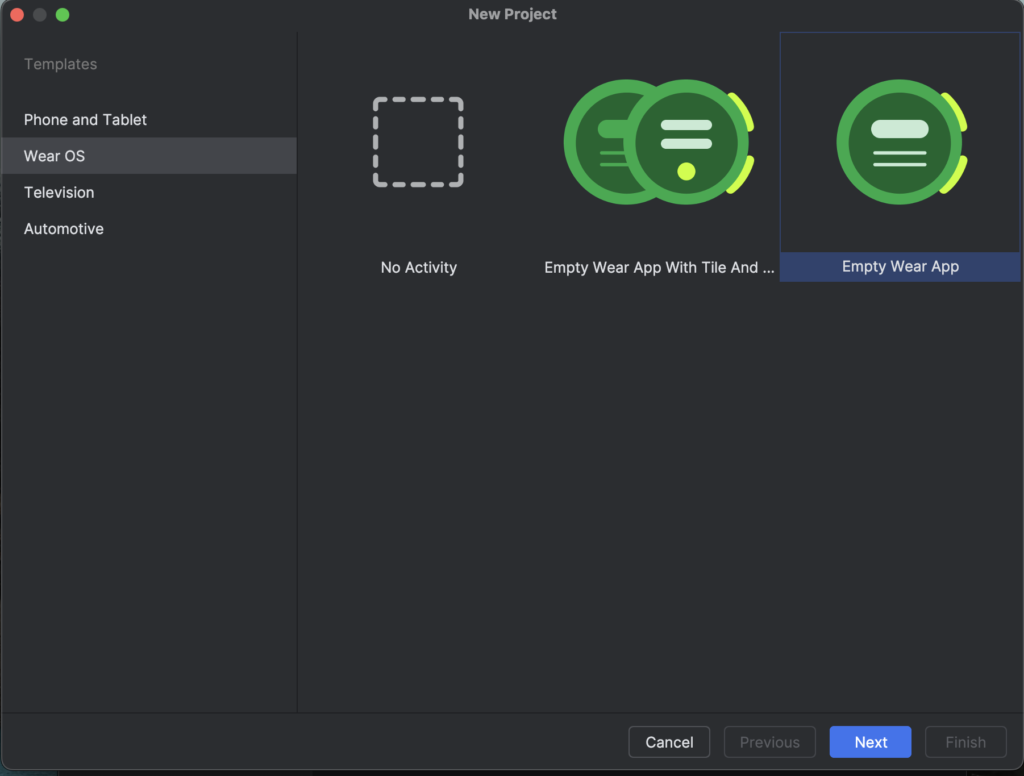Click the "Empty Wear App" highlighted label
Viewport: 1024px width, 776px height.
(x=900, y=267)
